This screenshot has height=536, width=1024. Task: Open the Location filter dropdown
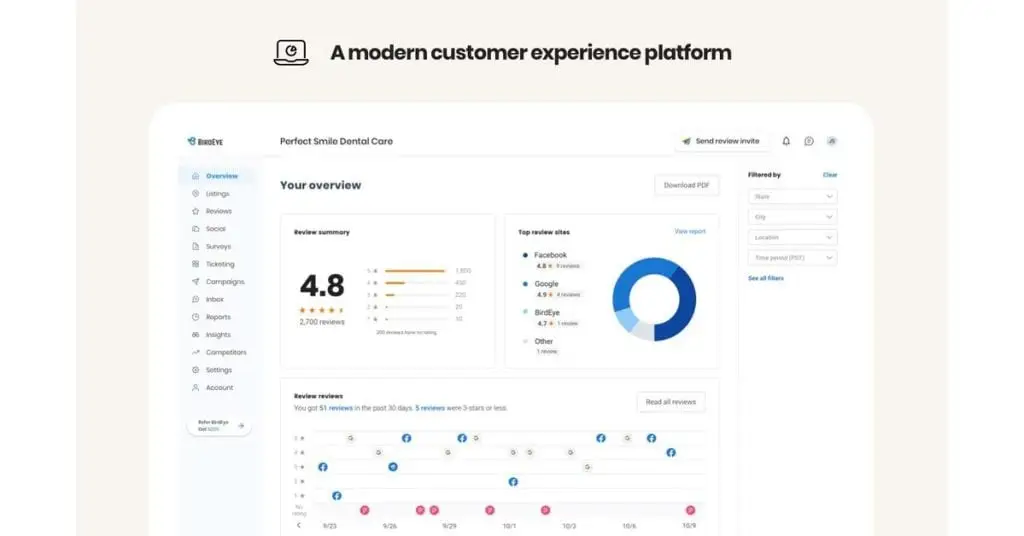792,238
